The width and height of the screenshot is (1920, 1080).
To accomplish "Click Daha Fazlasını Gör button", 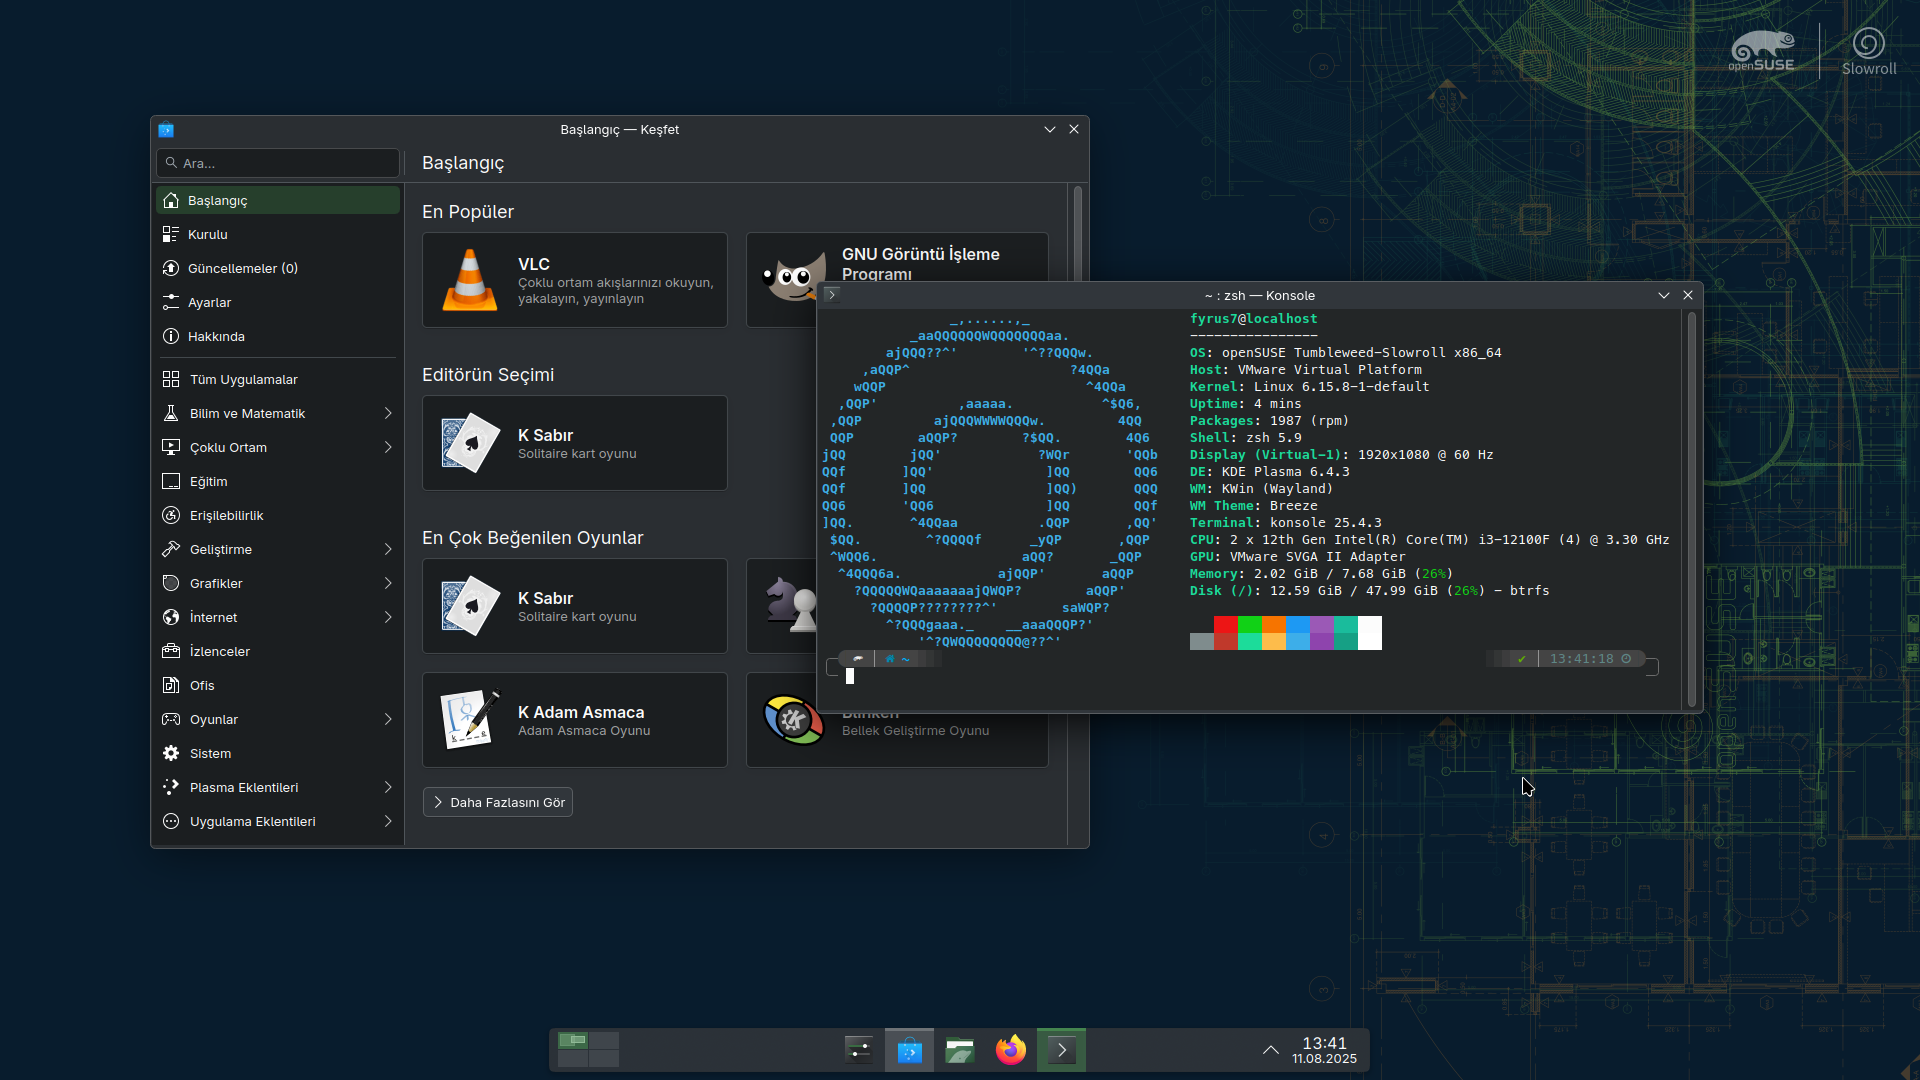I will click(498, 802).
